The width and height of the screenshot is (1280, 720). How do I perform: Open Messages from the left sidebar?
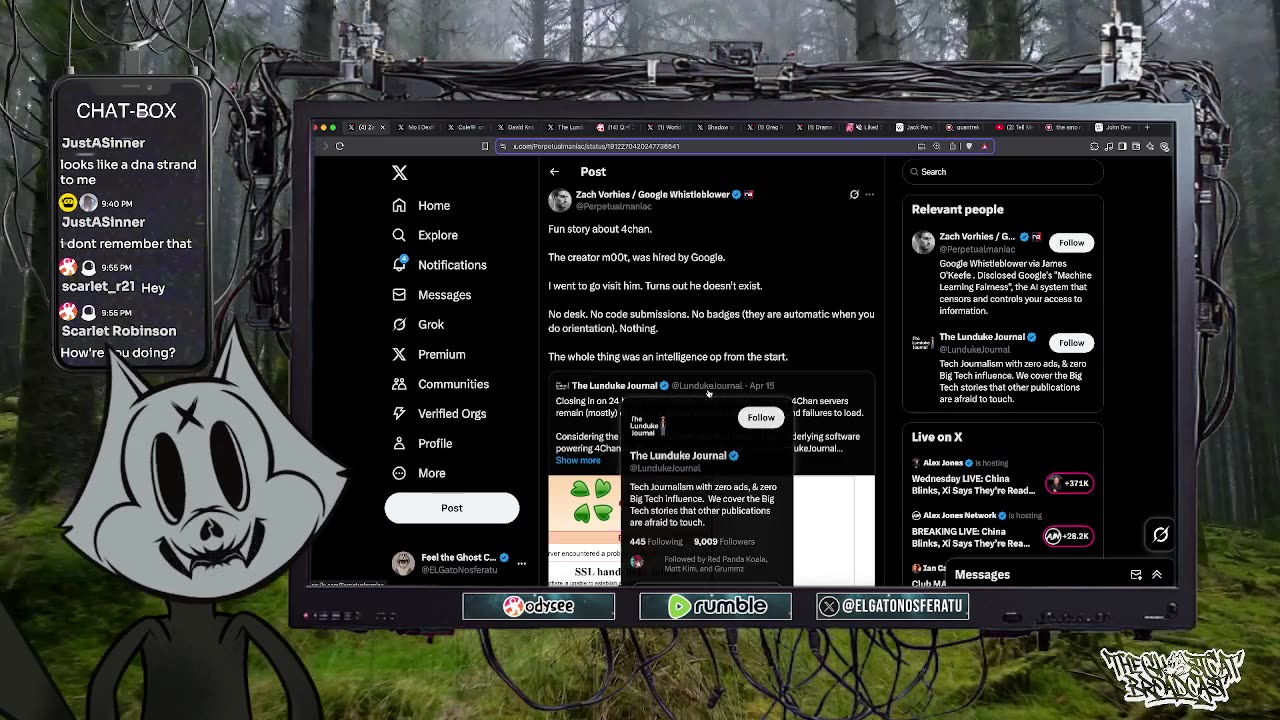(x=431, y=295)
